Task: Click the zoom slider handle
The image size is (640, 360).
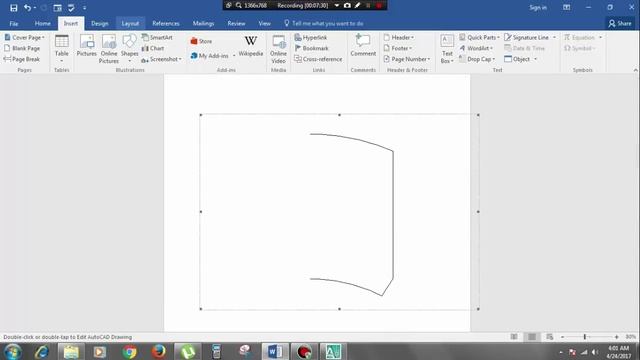Action: point(584,337)
